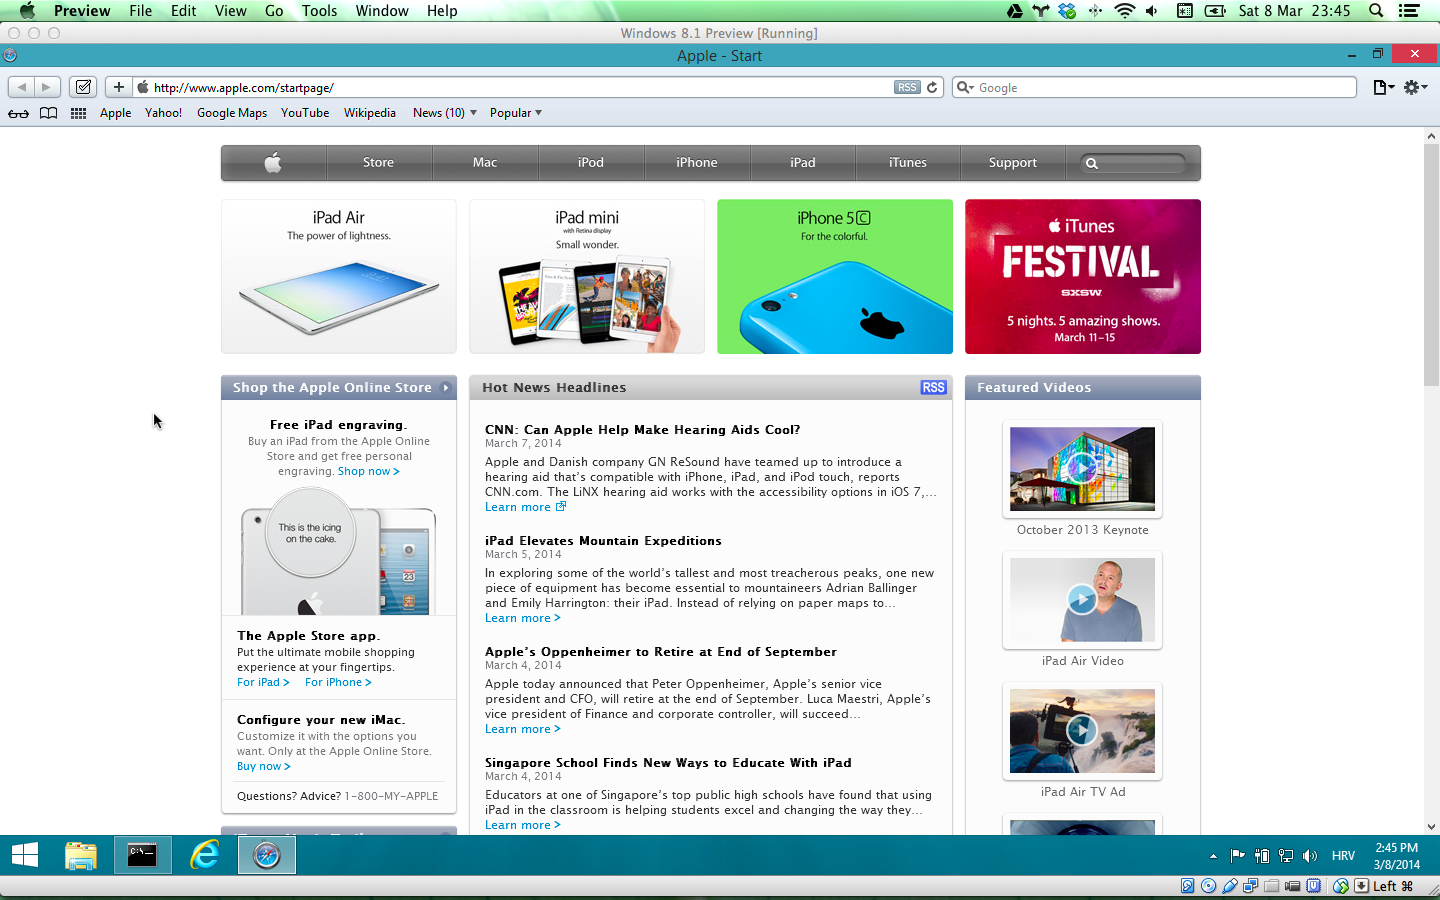Open the Preview View menu
This screenshot has height=900, width=1440.
coord(230,11)
